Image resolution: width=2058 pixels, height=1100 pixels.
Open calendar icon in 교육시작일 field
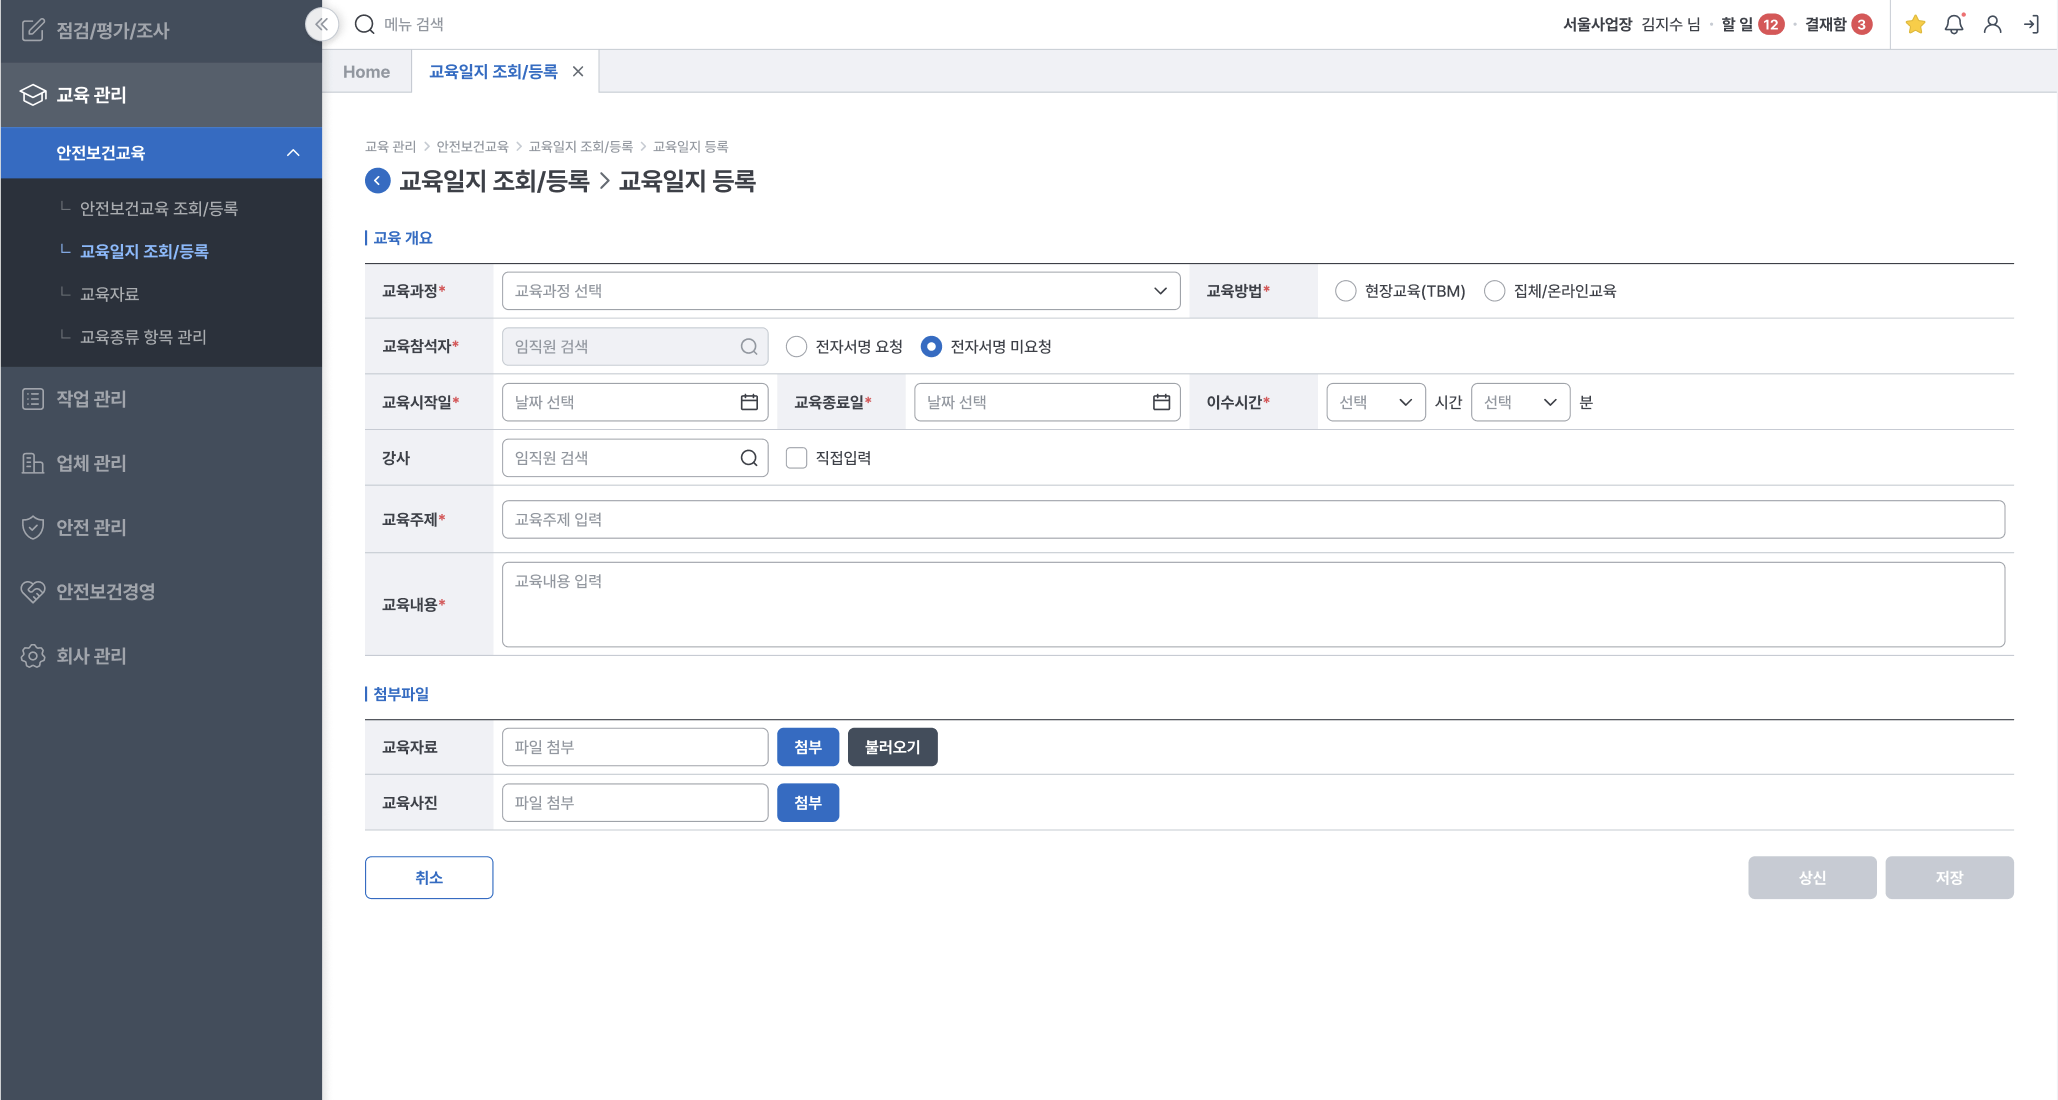749,402
